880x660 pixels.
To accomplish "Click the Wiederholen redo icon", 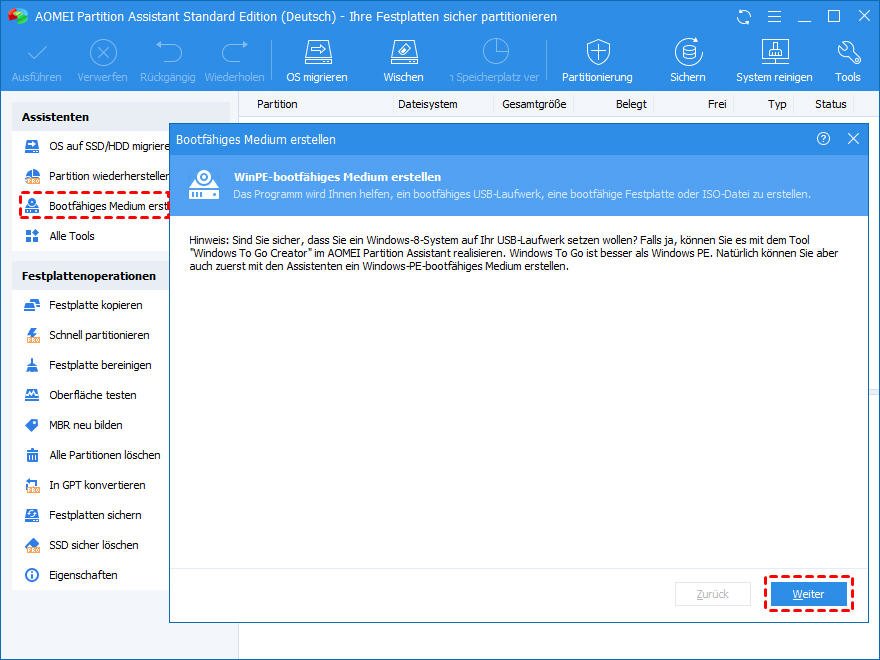I will (235, 53).
